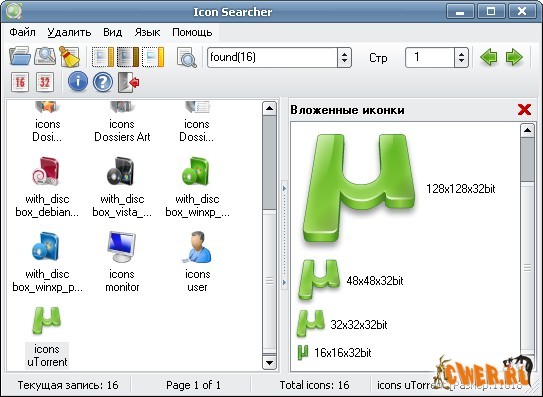The height and width of the screenshot is (397, 543).
Task: Open the Вид menu
Action: point(113,32)
